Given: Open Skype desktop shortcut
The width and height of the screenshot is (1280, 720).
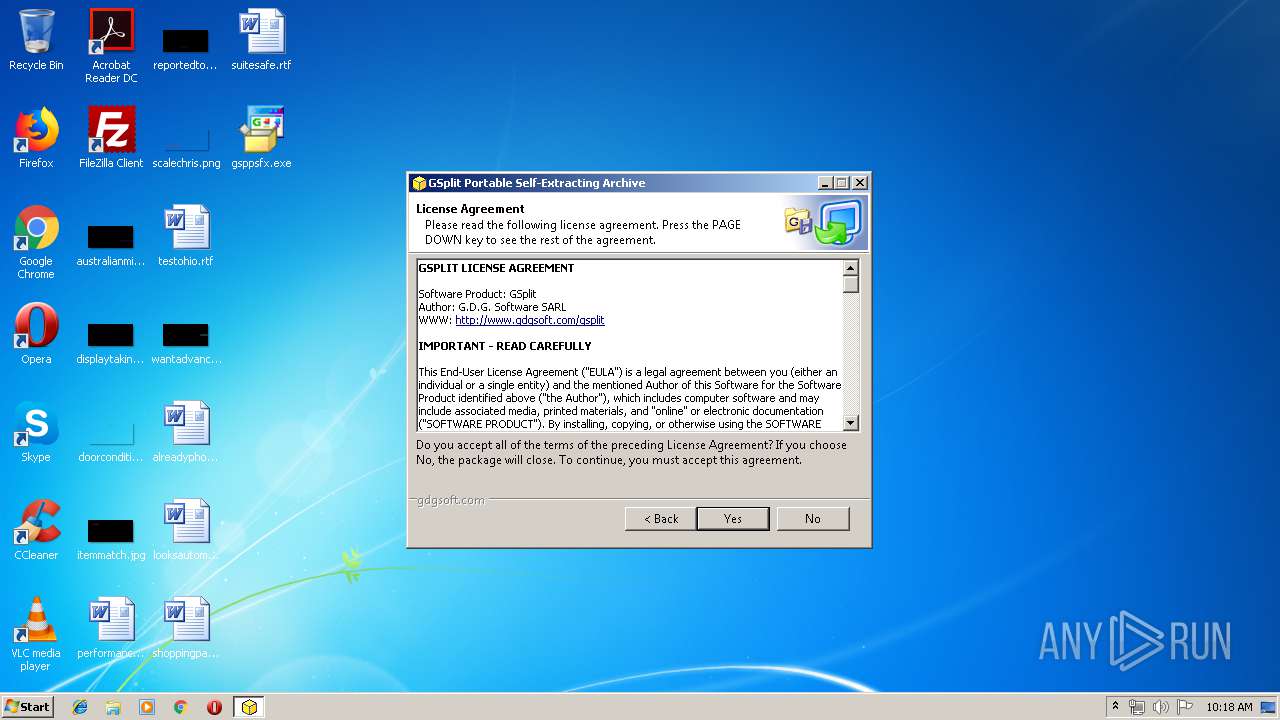Looking at the screenshot, I should [36, 432].
